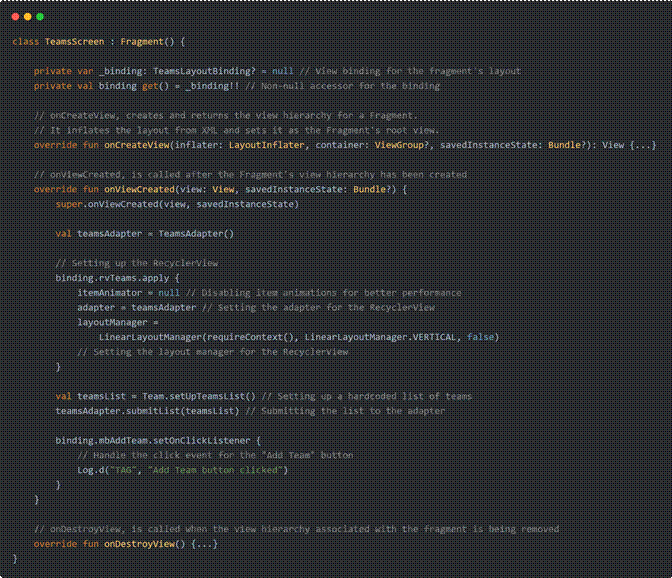672x578 pixels.
Task: Click the ViewGroup? parameter type
Action: pos(402,145)
